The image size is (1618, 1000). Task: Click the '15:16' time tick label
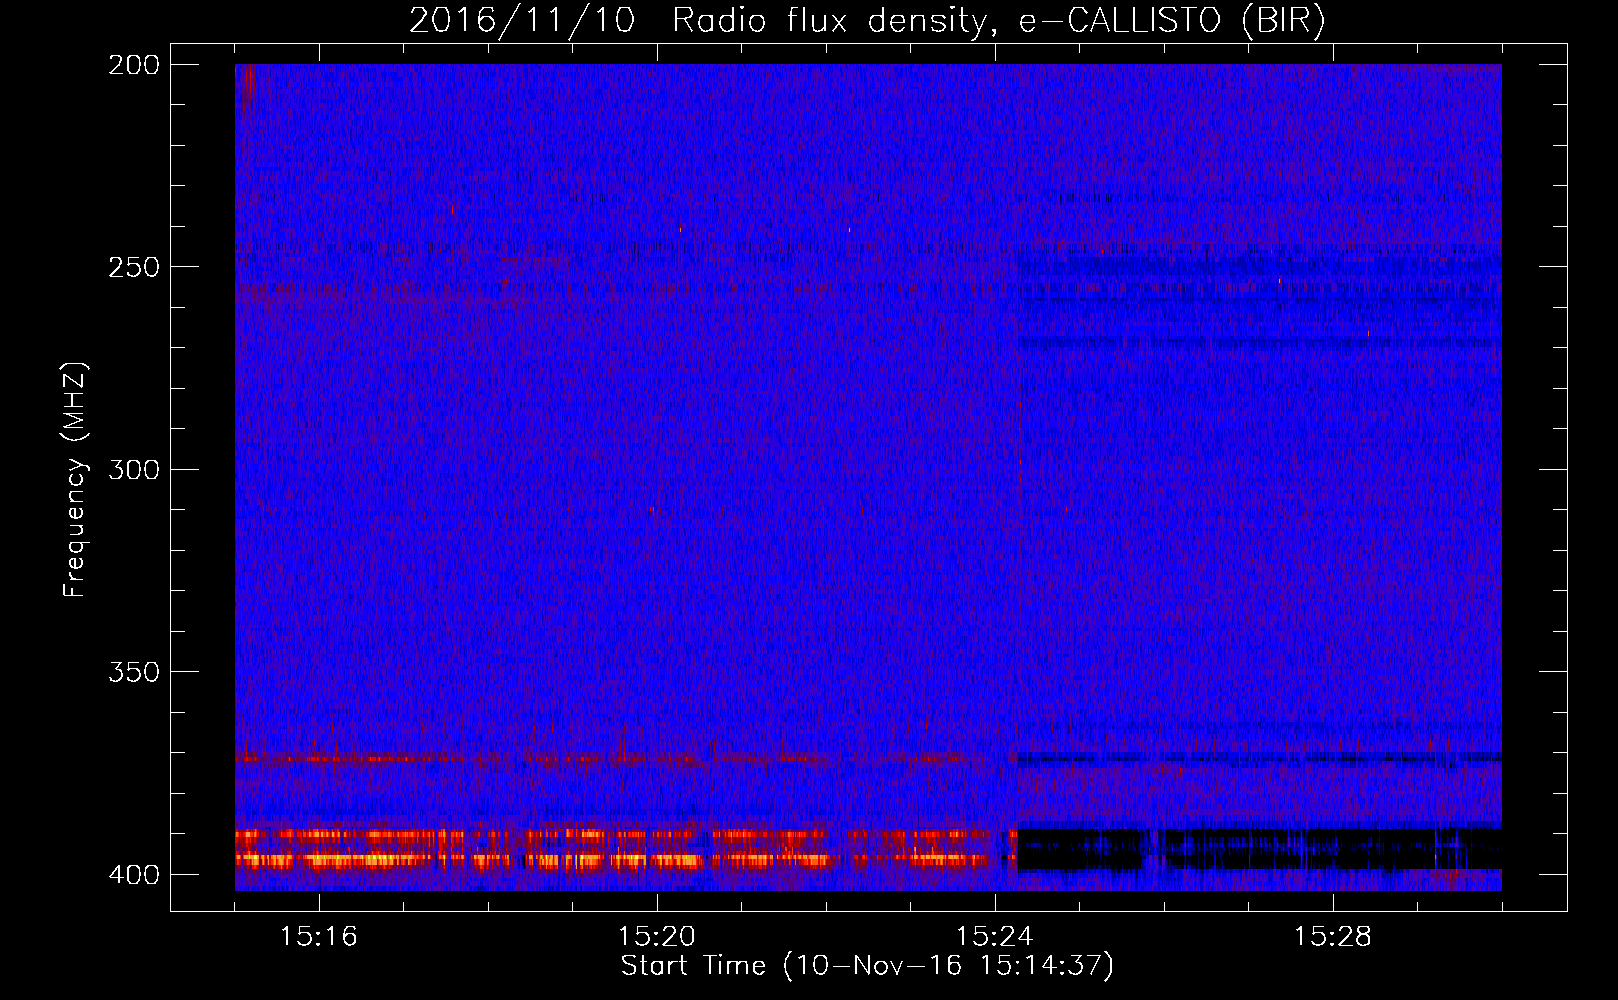[x=319, y=937]
